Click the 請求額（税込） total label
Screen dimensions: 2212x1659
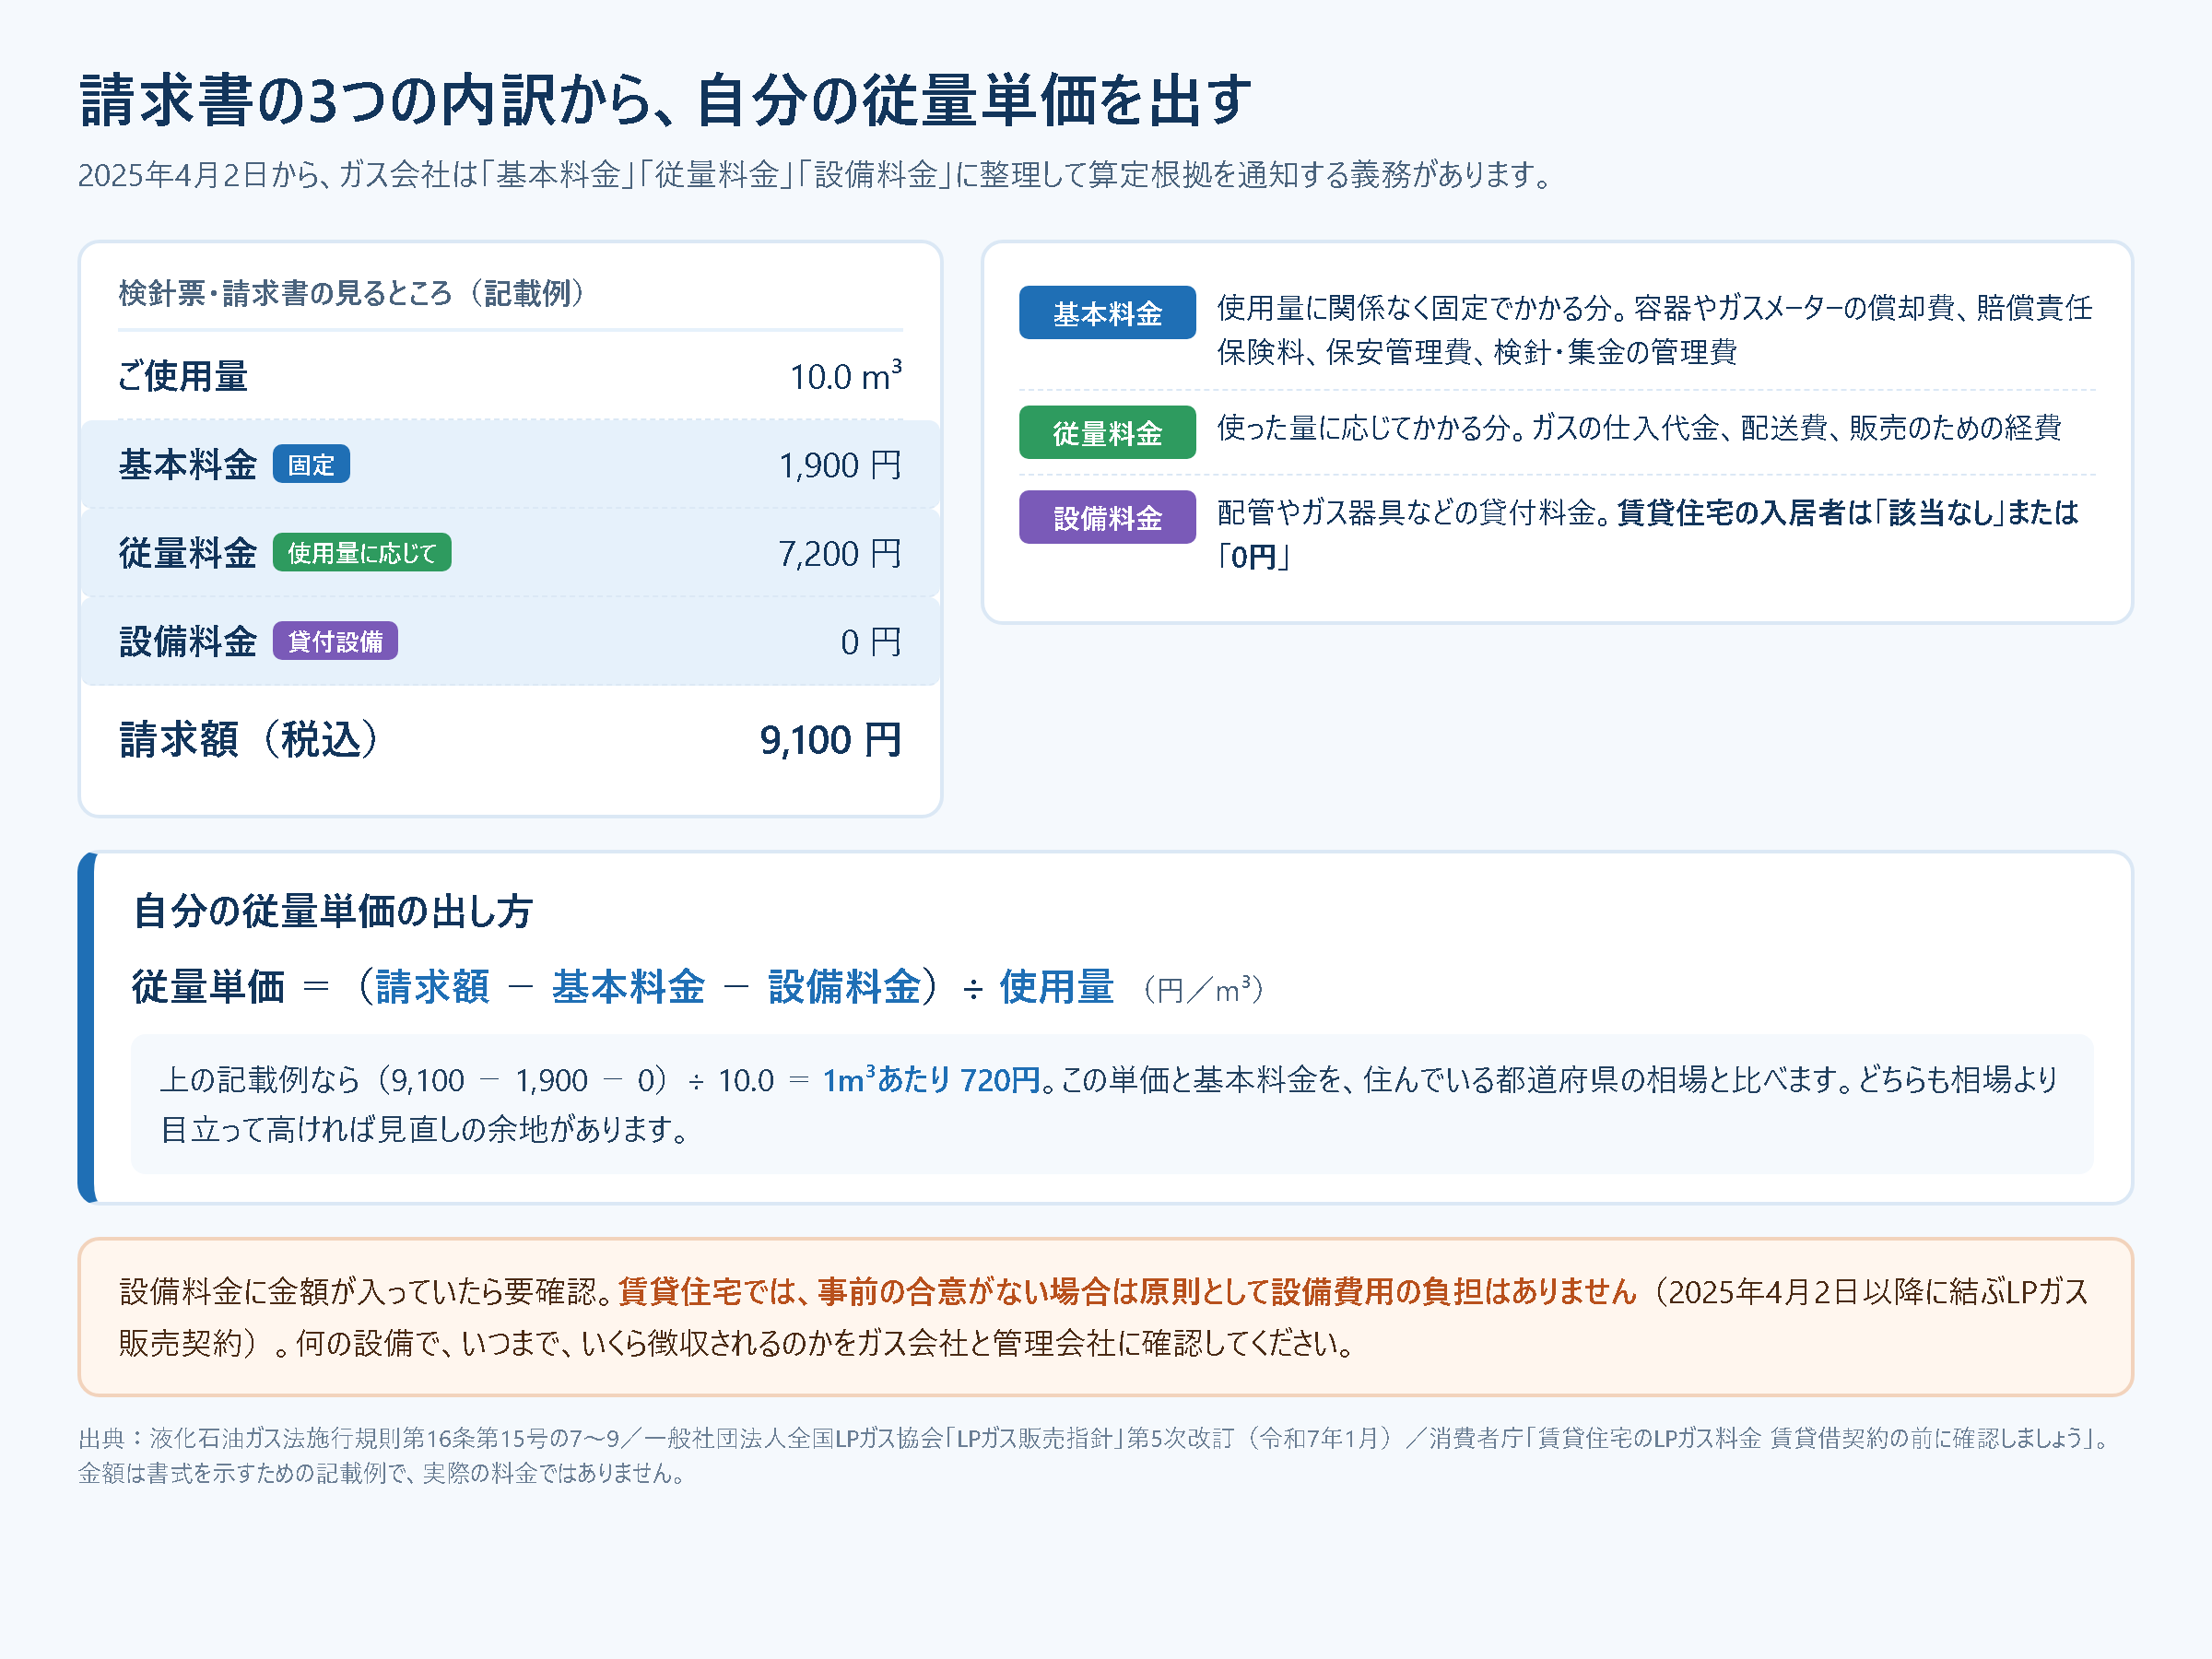click(250, 739)
